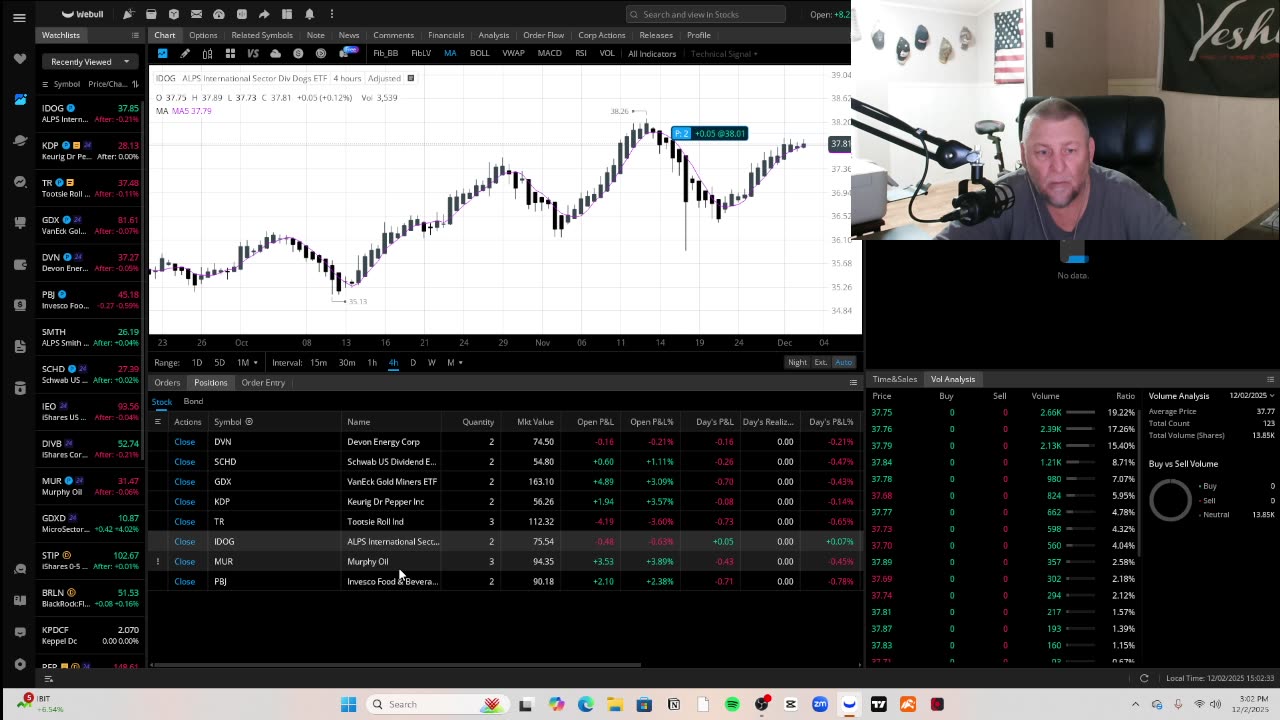This screenshot has width=1280, height=720.
Task: Toggle the MACD indicator
Action: coord(549,53)
